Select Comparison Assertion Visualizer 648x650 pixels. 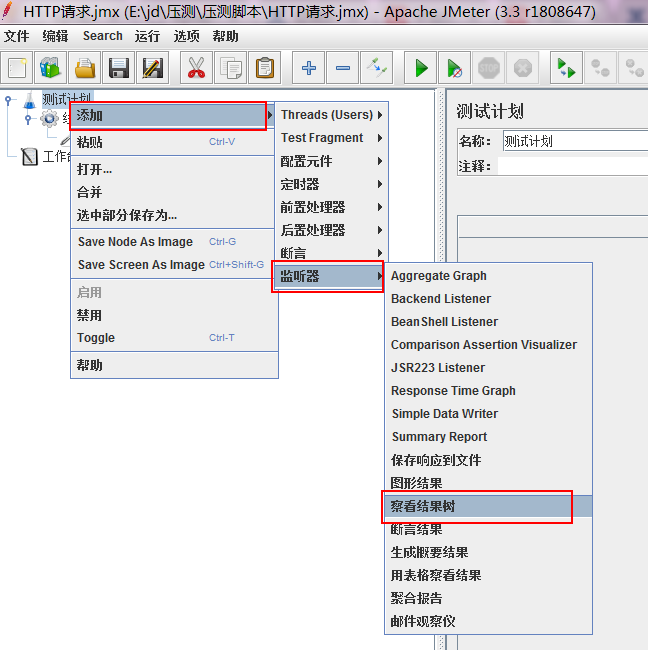488,344
